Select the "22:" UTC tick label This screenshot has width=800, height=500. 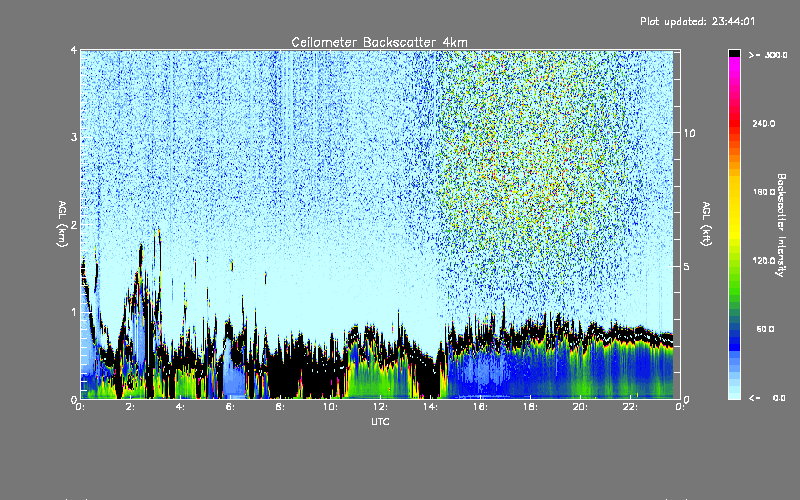click(x=630, y=407)
